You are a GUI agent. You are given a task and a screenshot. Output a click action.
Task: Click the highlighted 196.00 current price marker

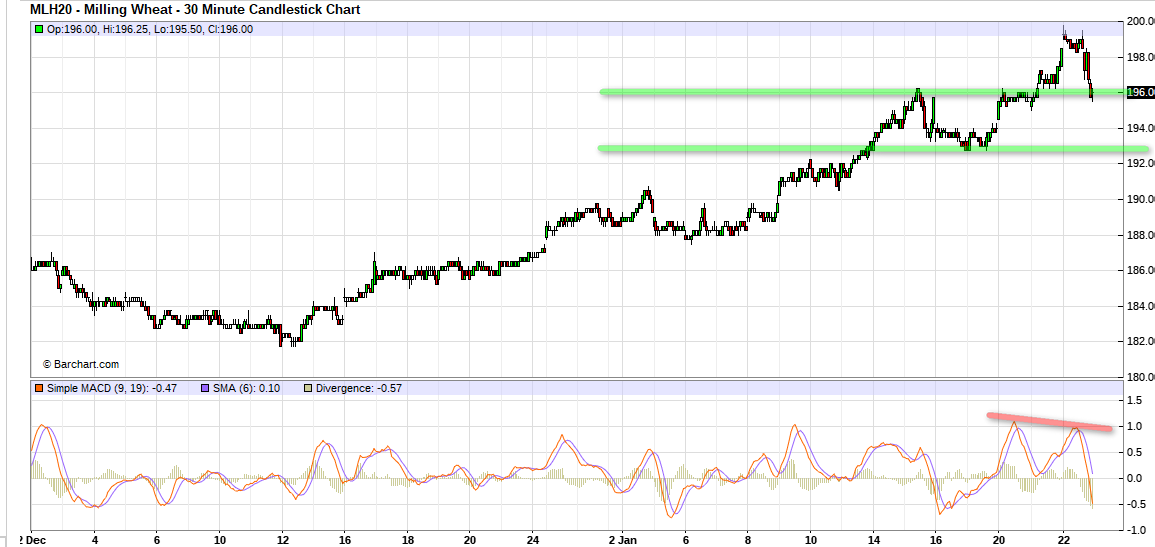(1140, 93)
